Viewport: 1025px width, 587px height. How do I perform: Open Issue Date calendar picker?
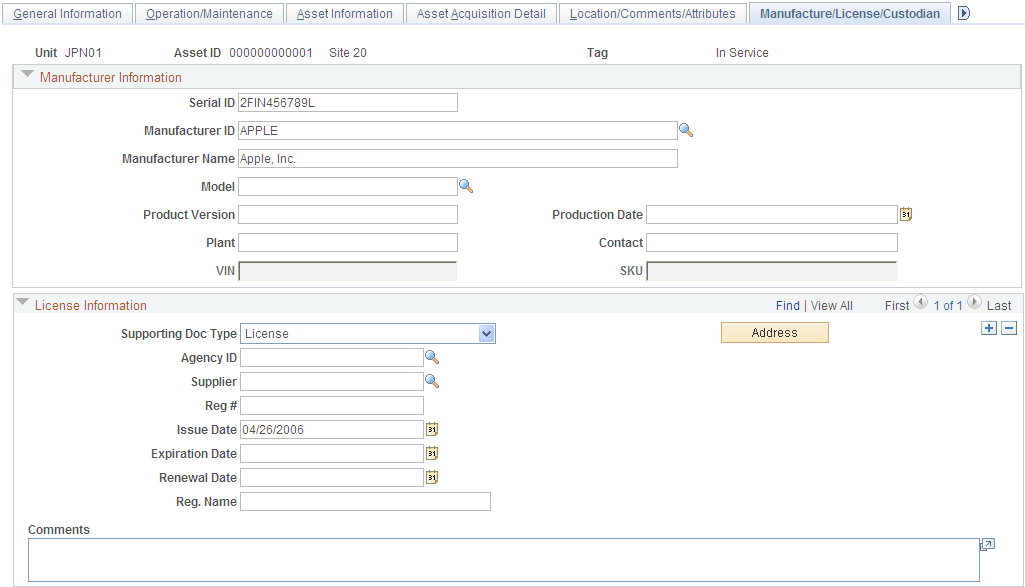pyautogui.click(x=432, y=429)
